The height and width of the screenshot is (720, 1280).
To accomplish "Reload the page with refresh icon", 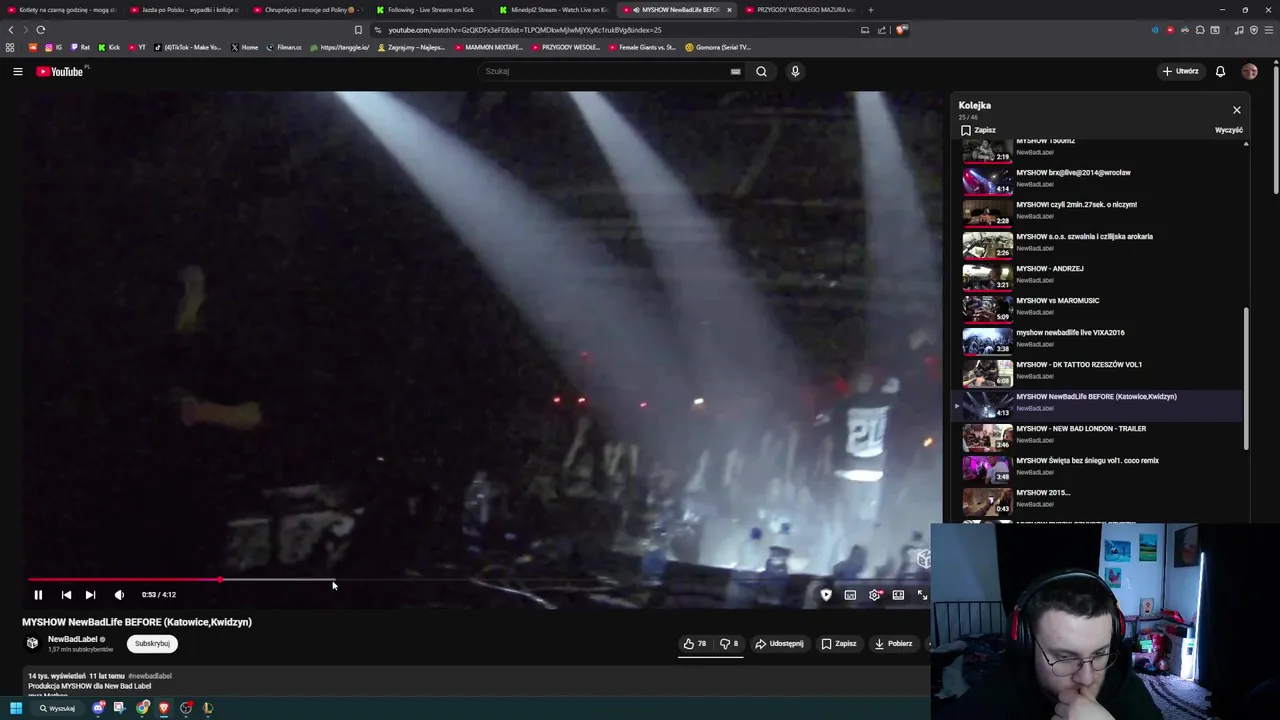I will [x=41, y=30].
